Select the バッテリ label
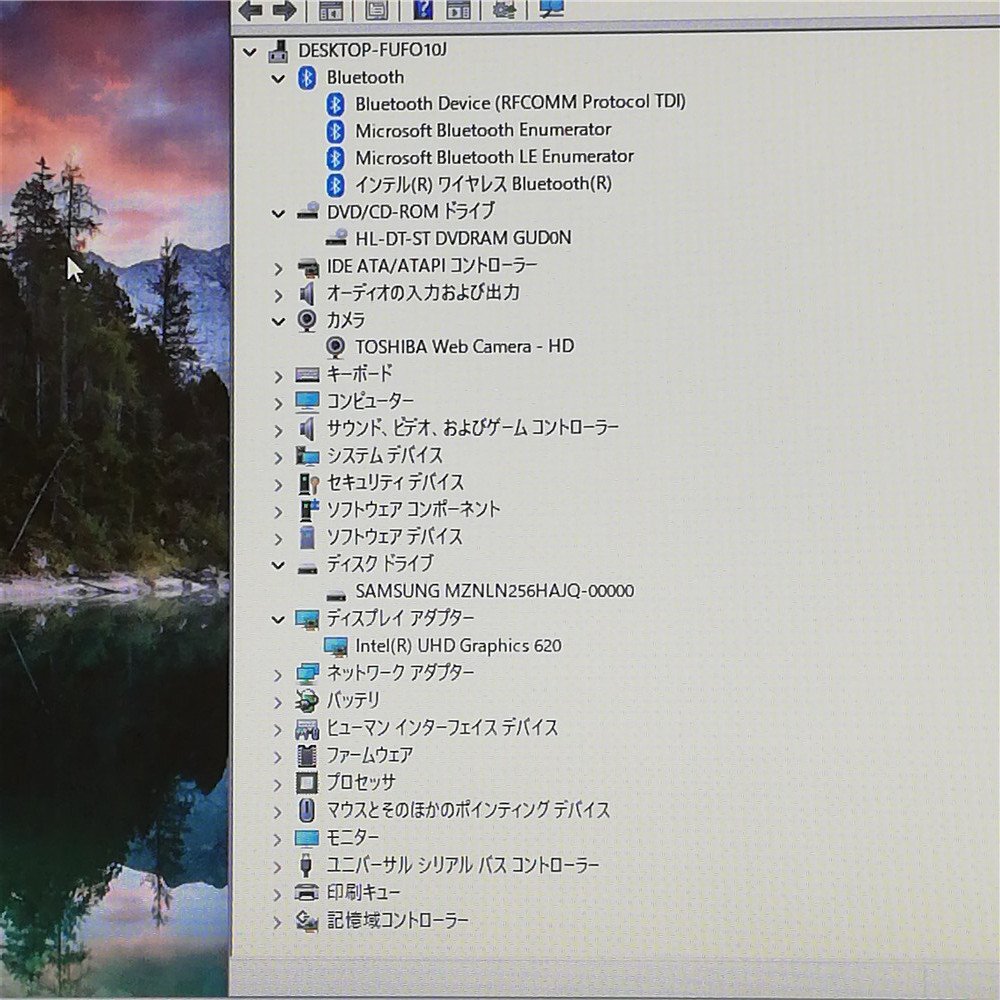This screenshot has height=1000, width=1000. (353, 700)
